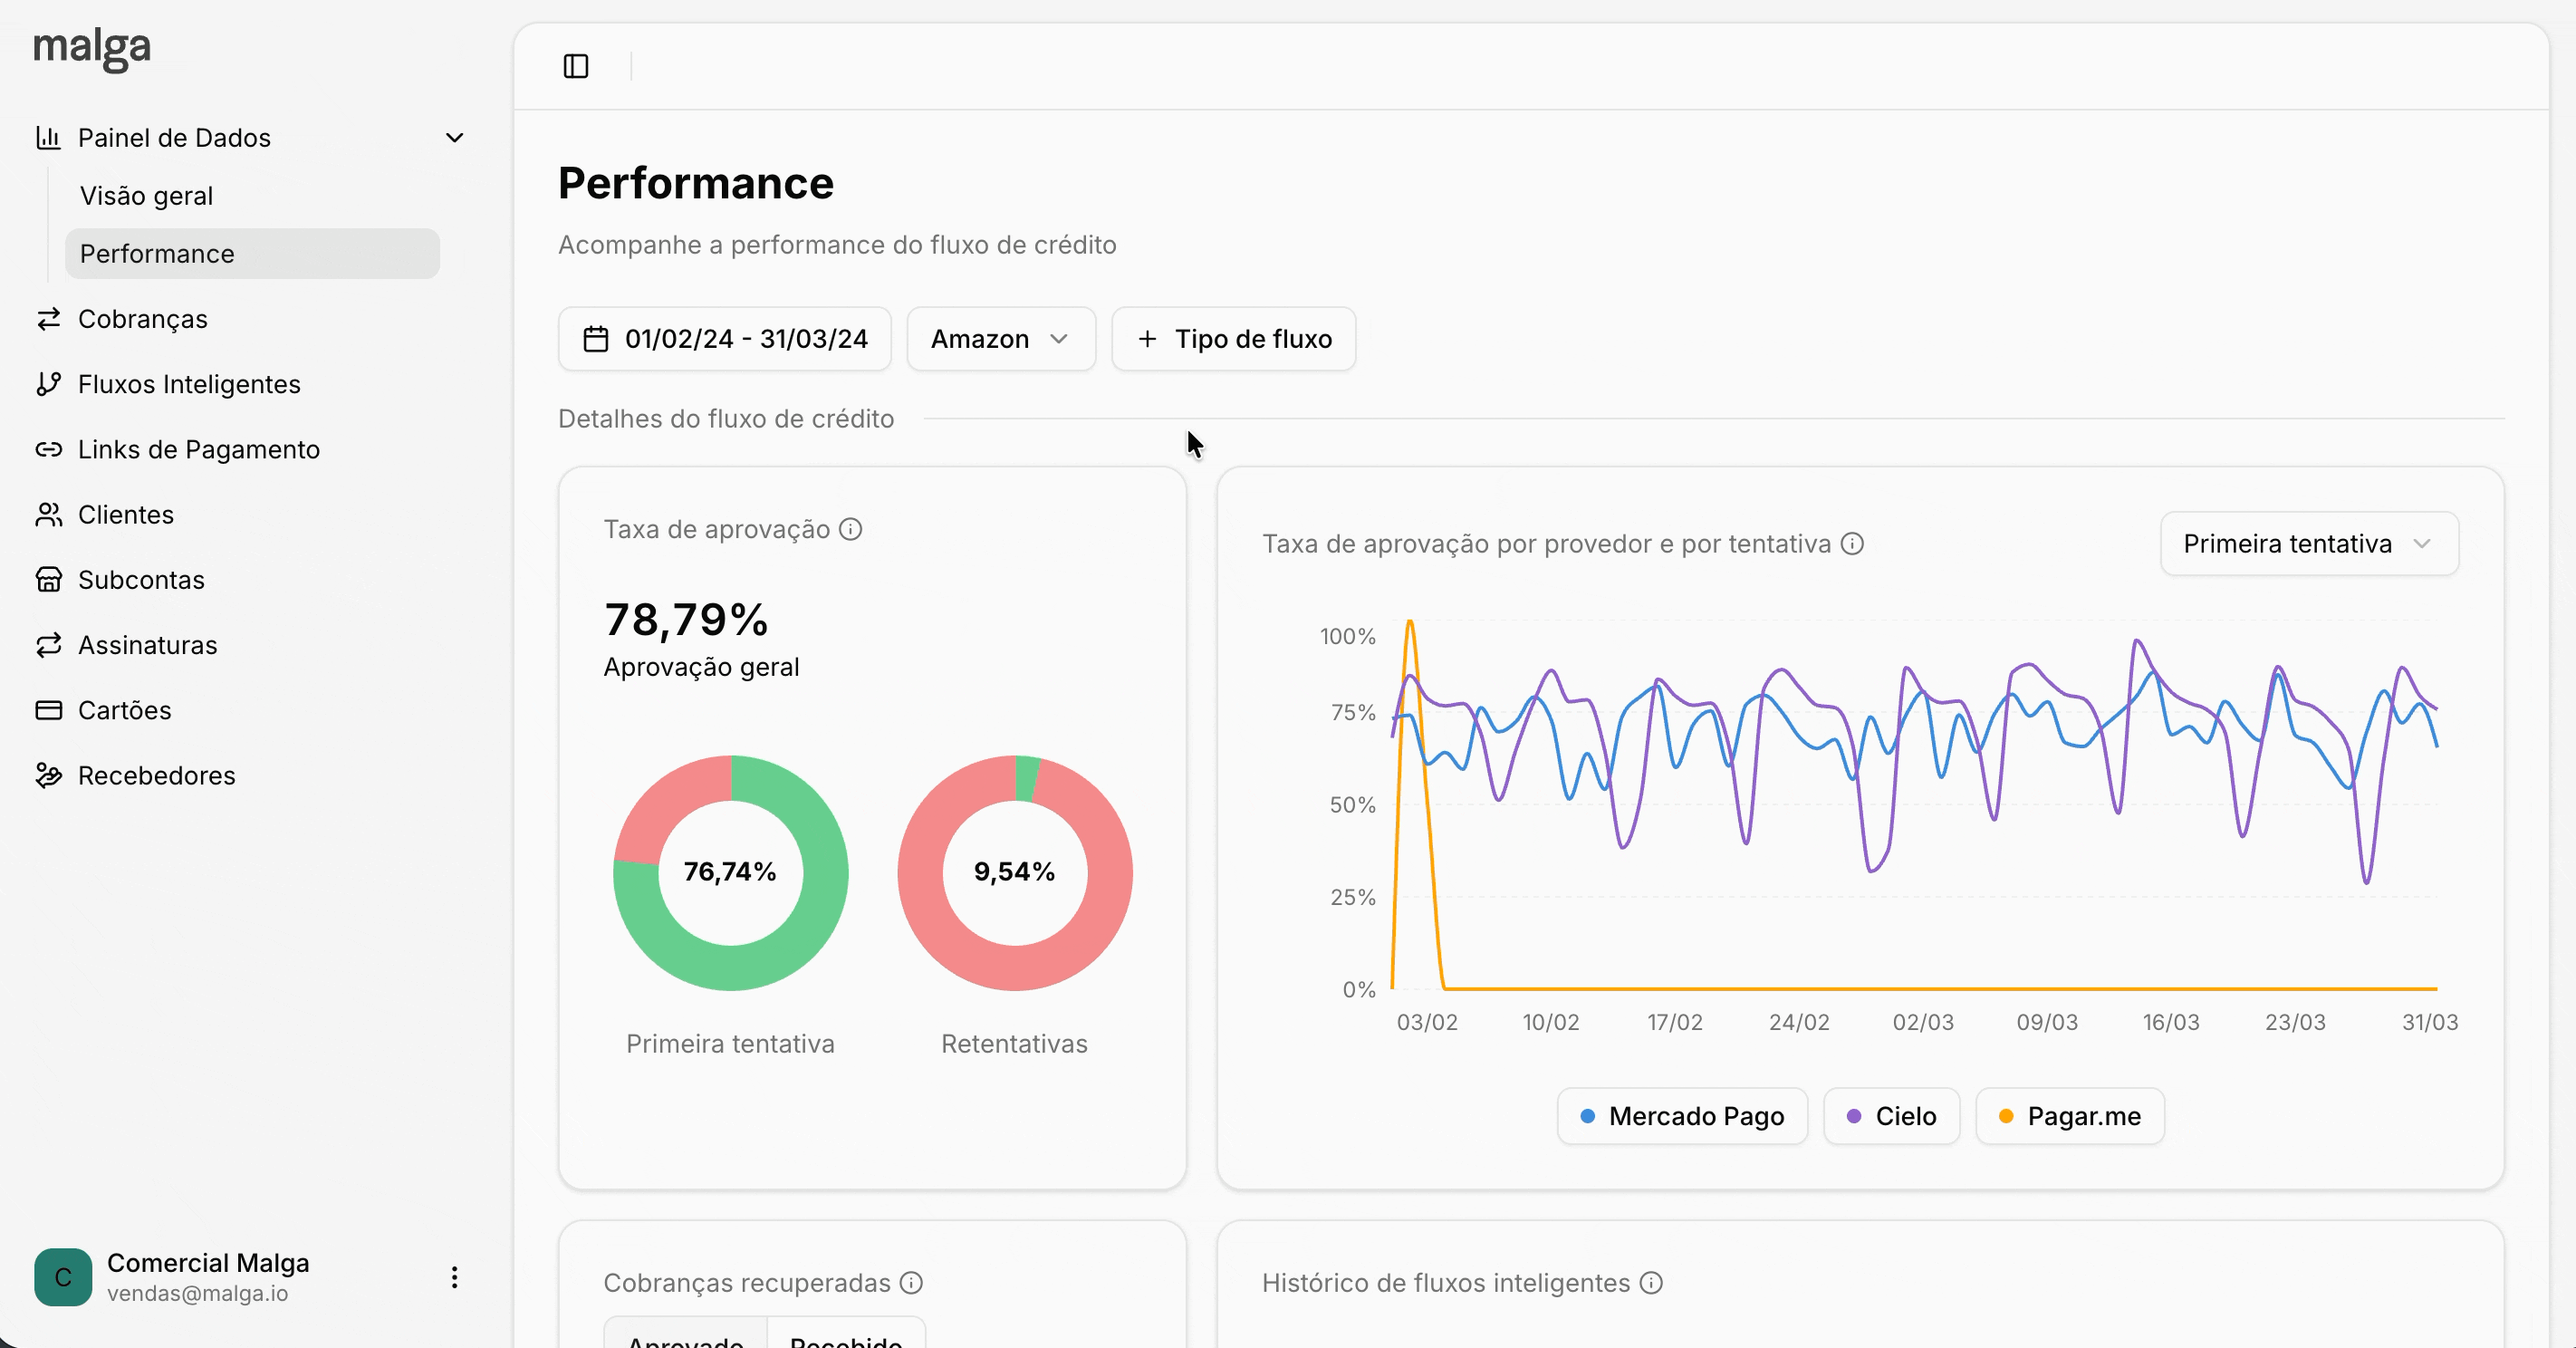This screenshot has height=1348, width=2576.
Task: Go to Fluxos Inteligentes
Action: (189, 384)
